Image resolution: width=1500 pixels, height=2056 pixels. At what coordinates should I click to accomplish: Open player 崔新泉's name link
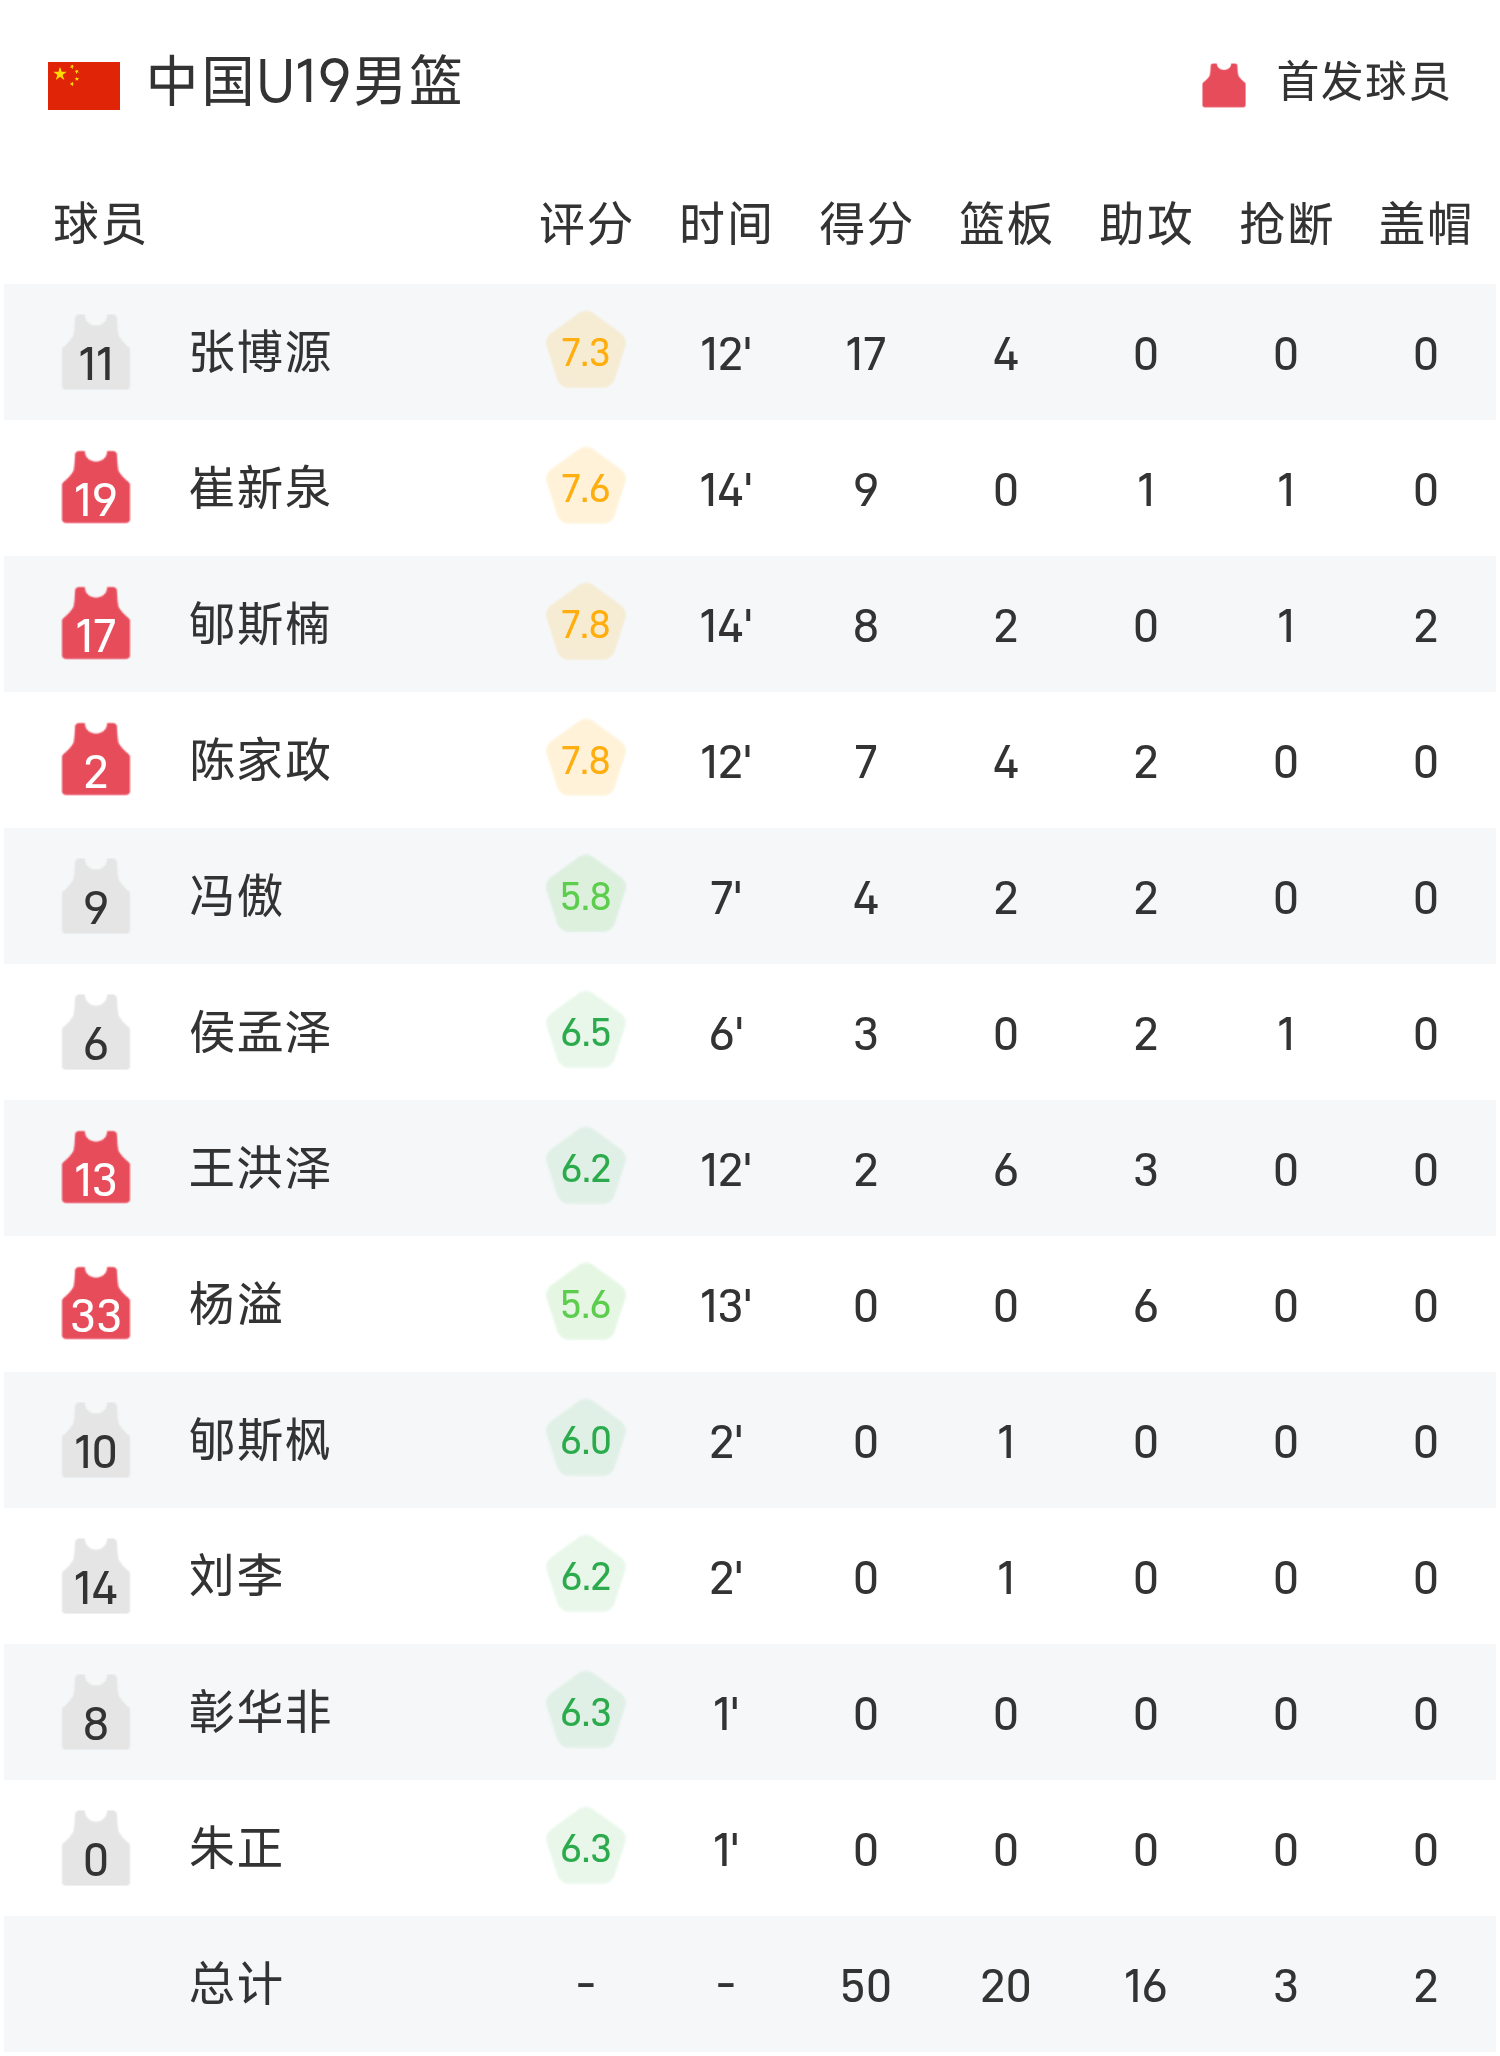[x=260, y=489]
